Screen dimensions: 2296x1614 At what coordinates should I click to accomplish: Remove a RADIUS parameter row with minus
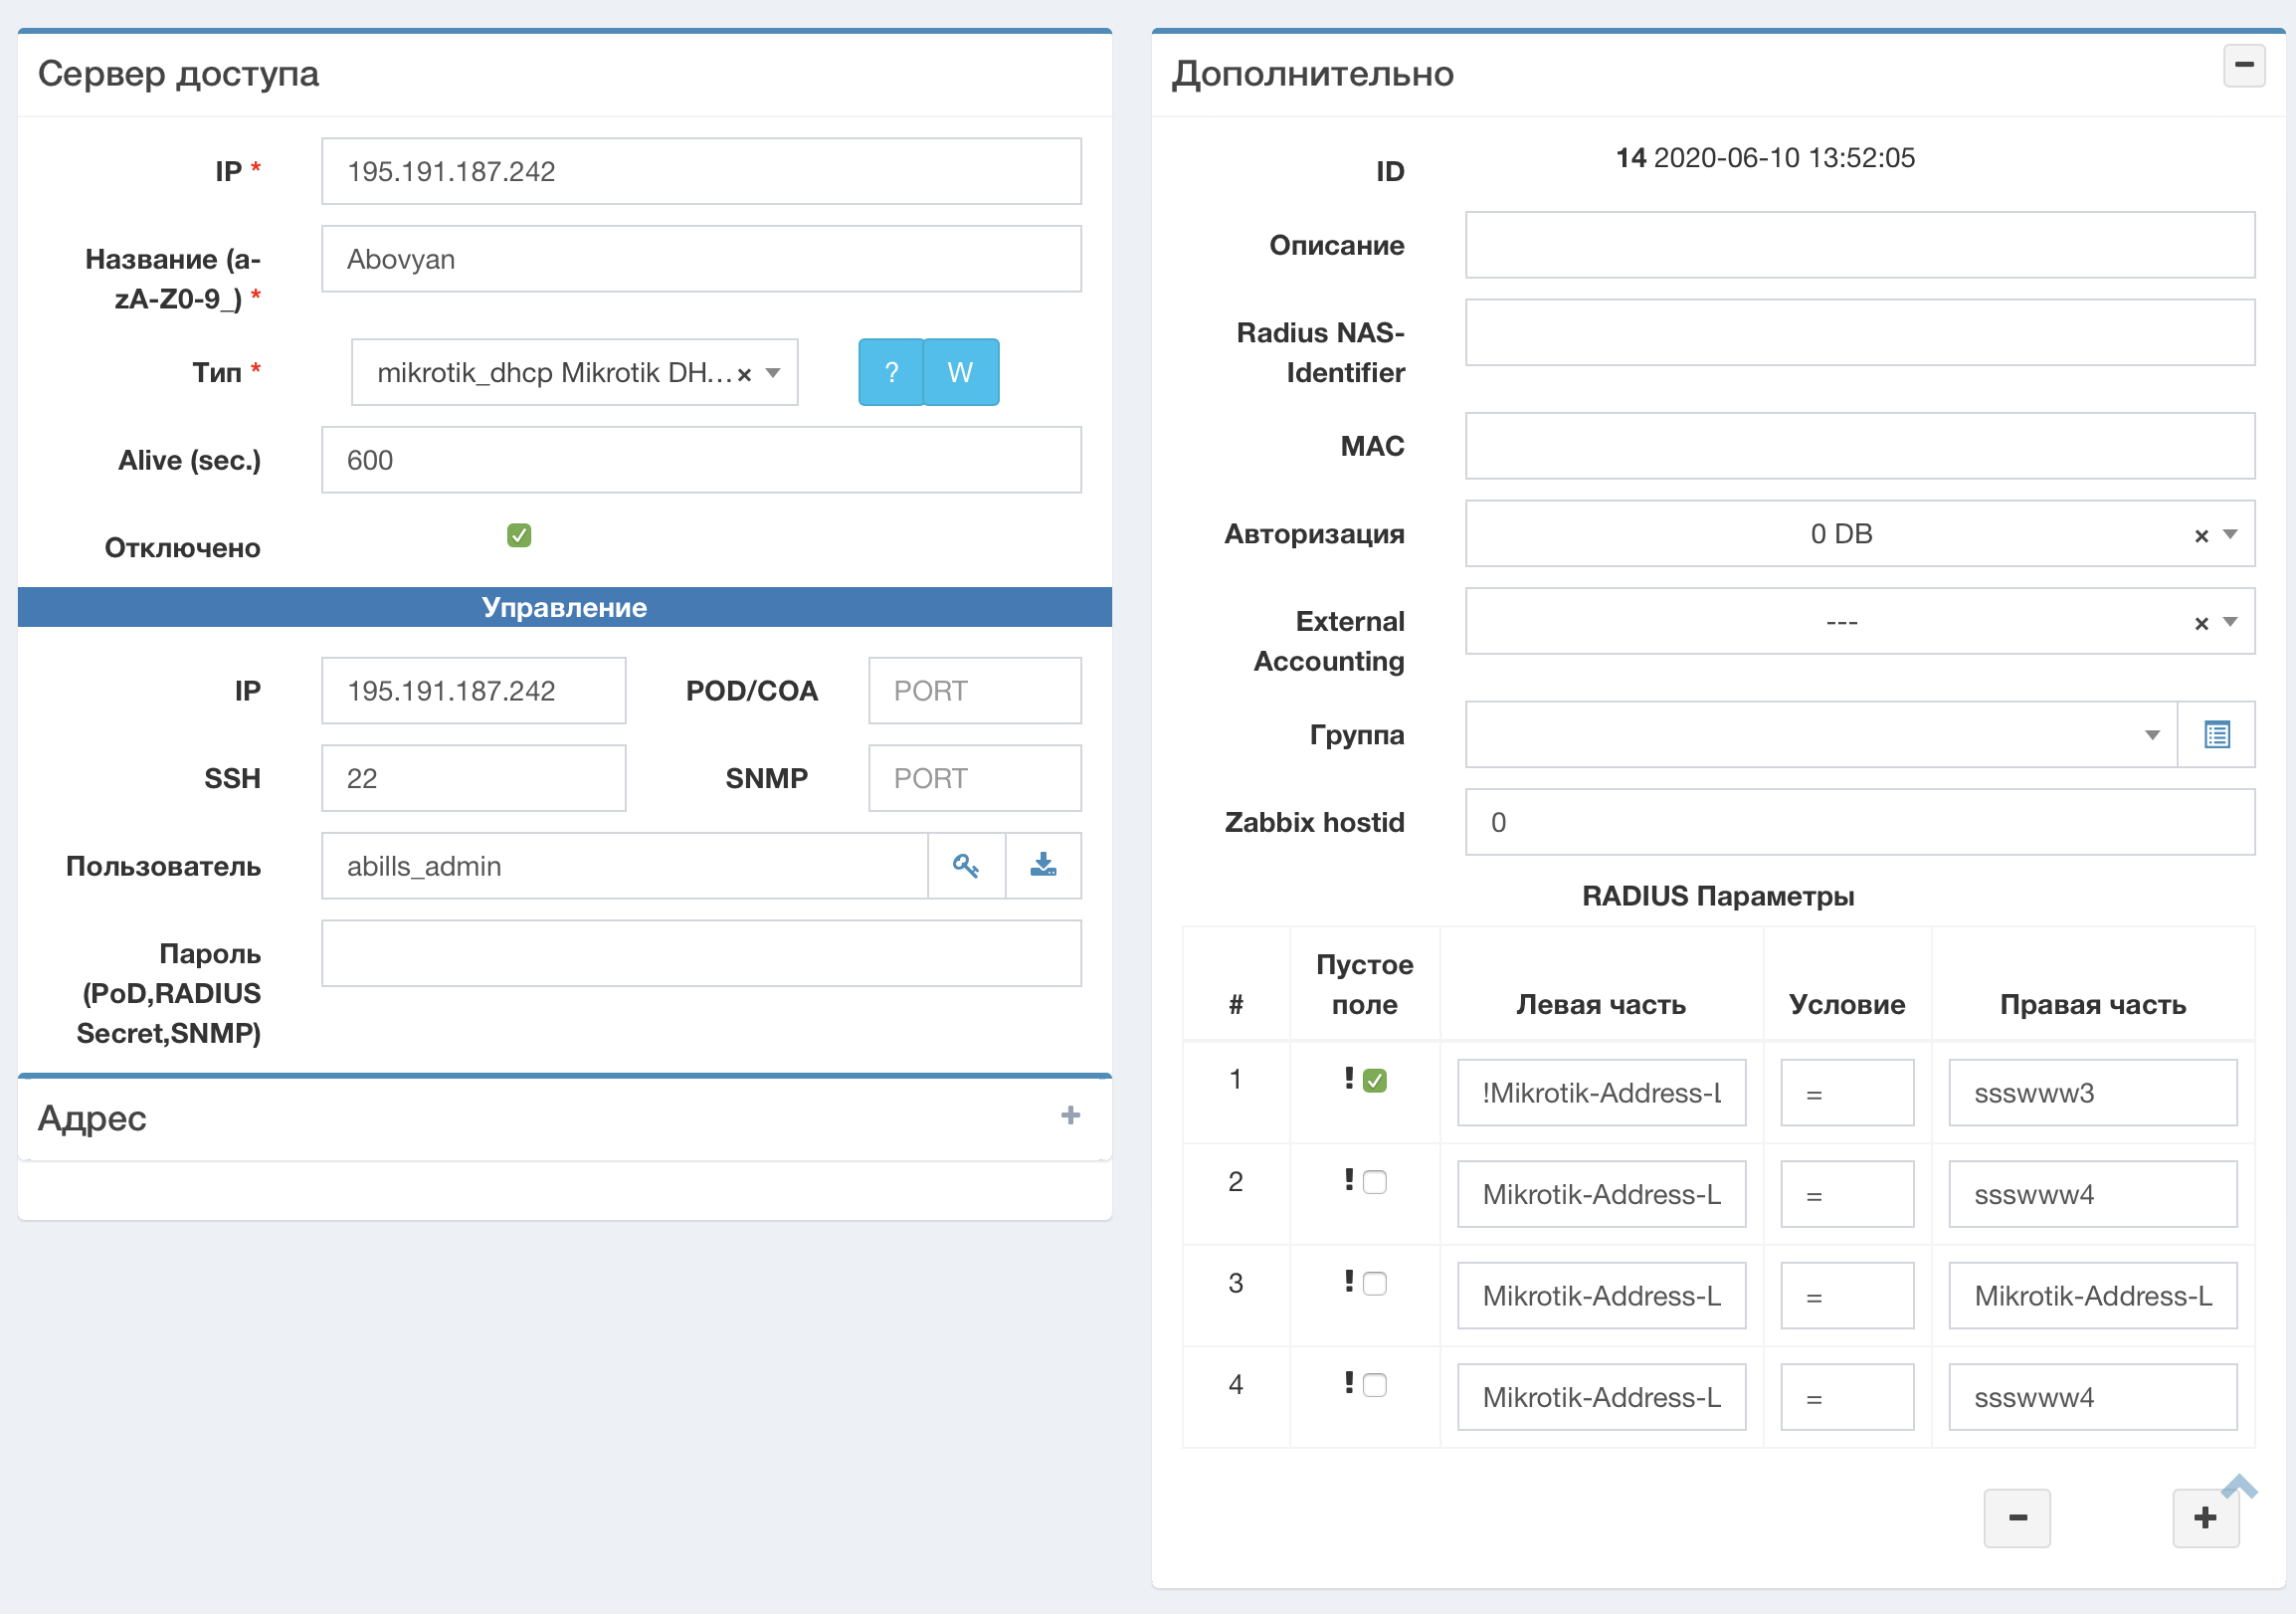click(2016, 1518)
